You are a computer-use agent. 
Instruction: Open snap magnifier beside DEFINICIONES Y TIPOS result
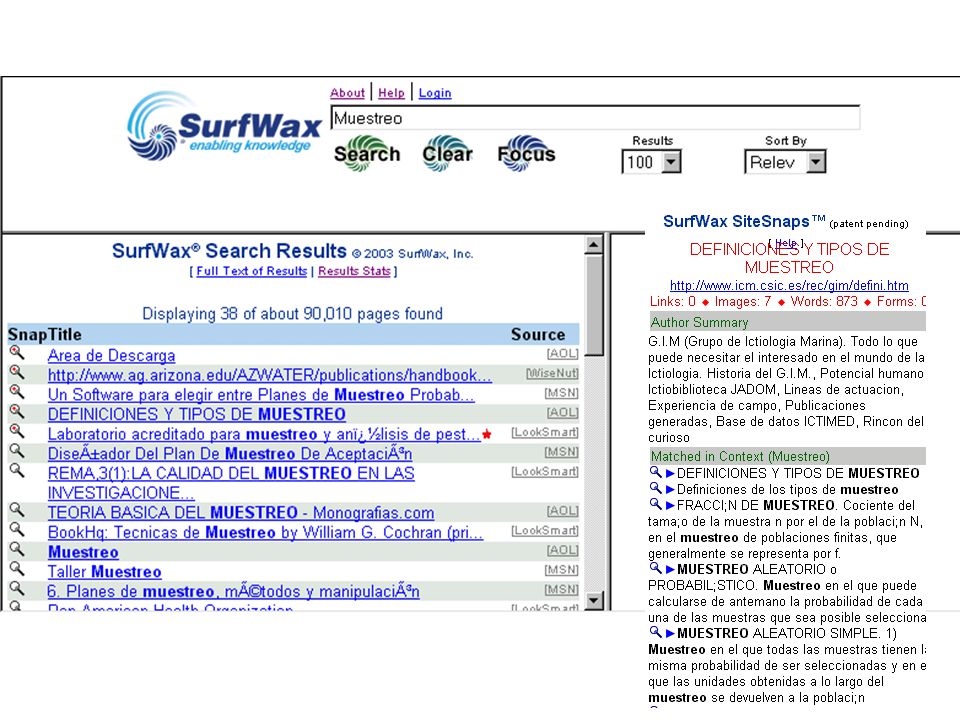(x=17, y=412)
